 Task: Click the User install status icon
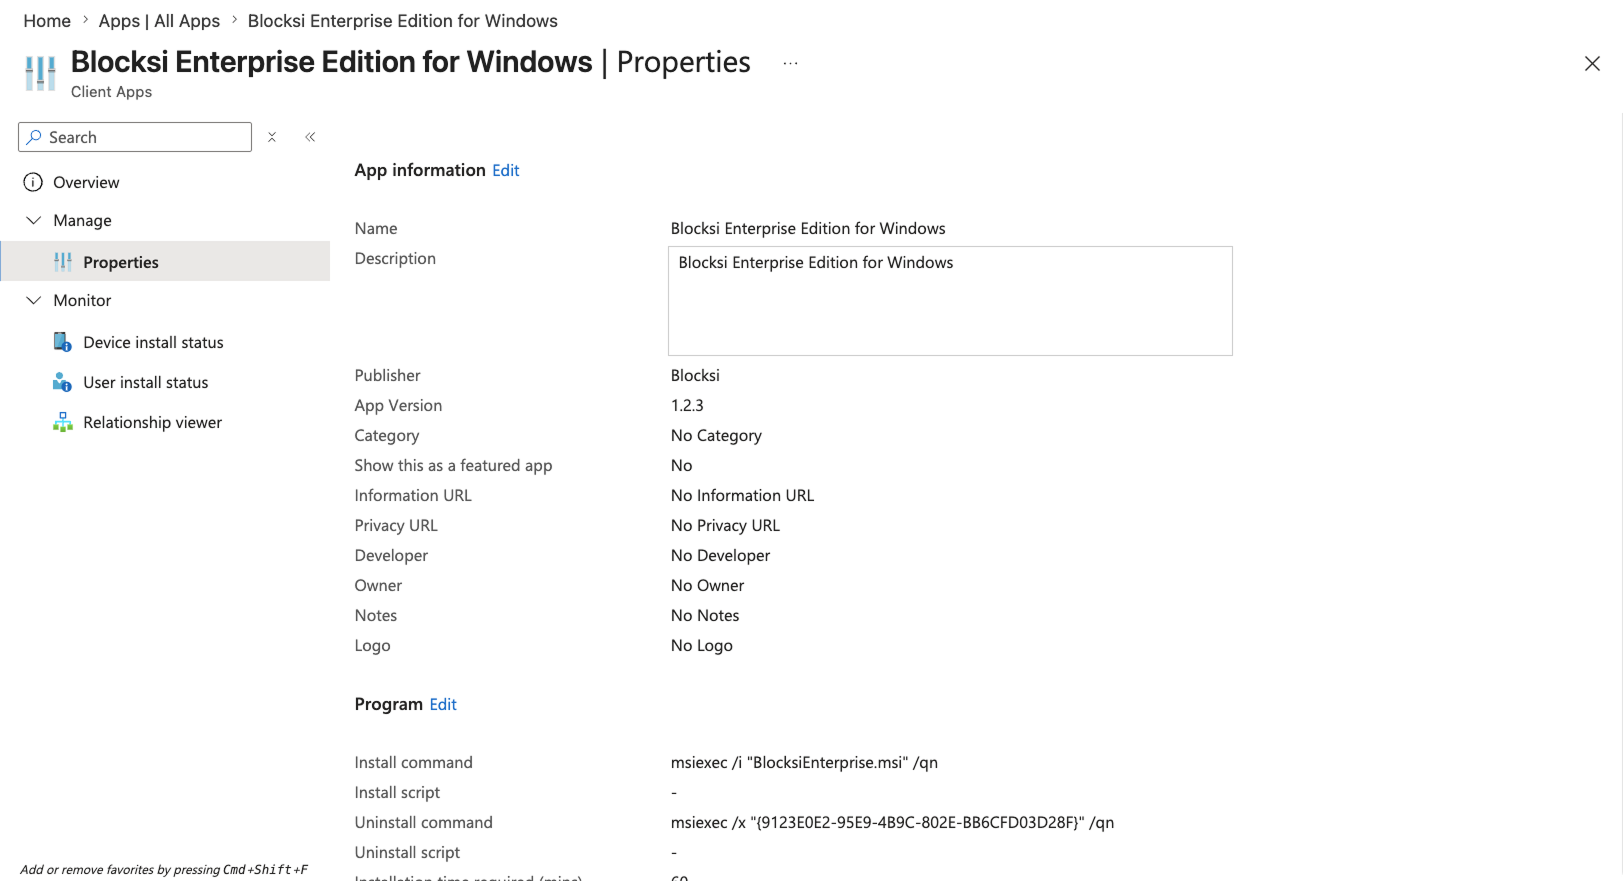[62, 382]
